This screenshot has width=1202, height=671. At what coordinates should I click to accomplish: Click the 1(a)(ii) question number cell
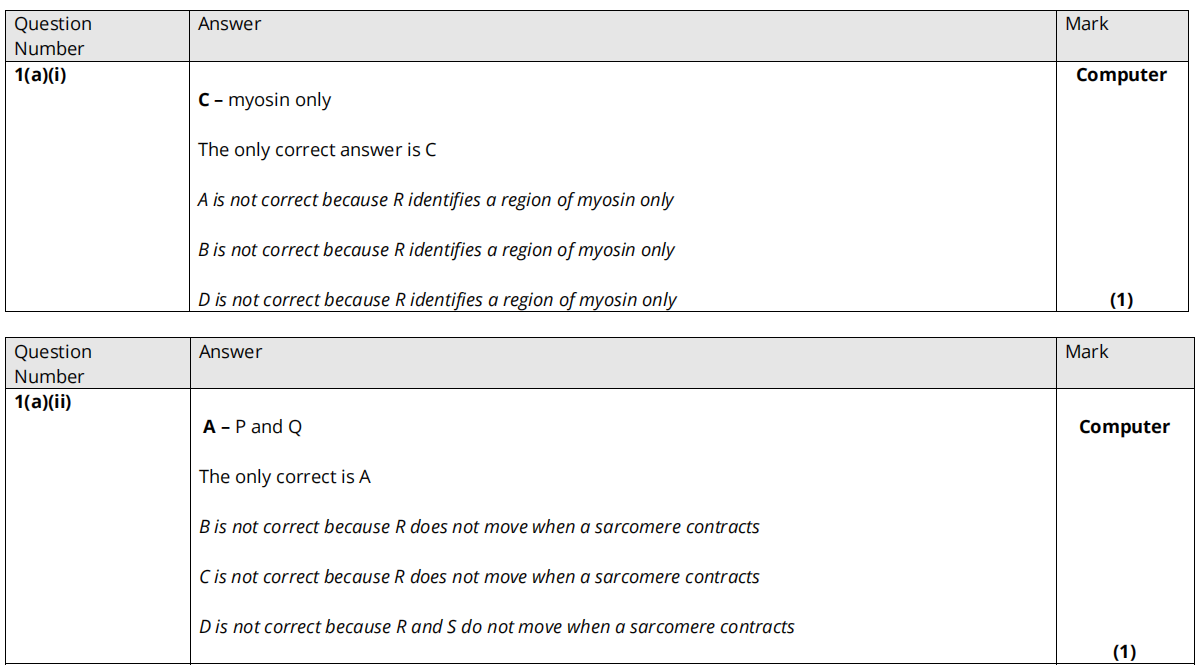43,403
